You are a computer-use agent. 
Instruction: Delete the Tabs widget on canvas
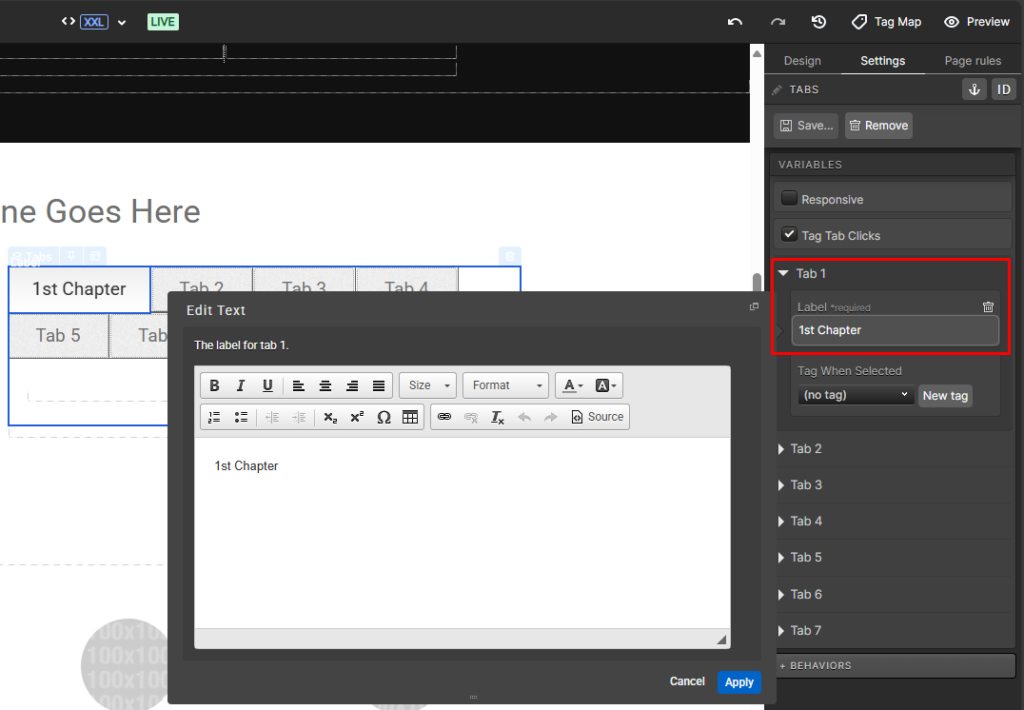point(510,256)
